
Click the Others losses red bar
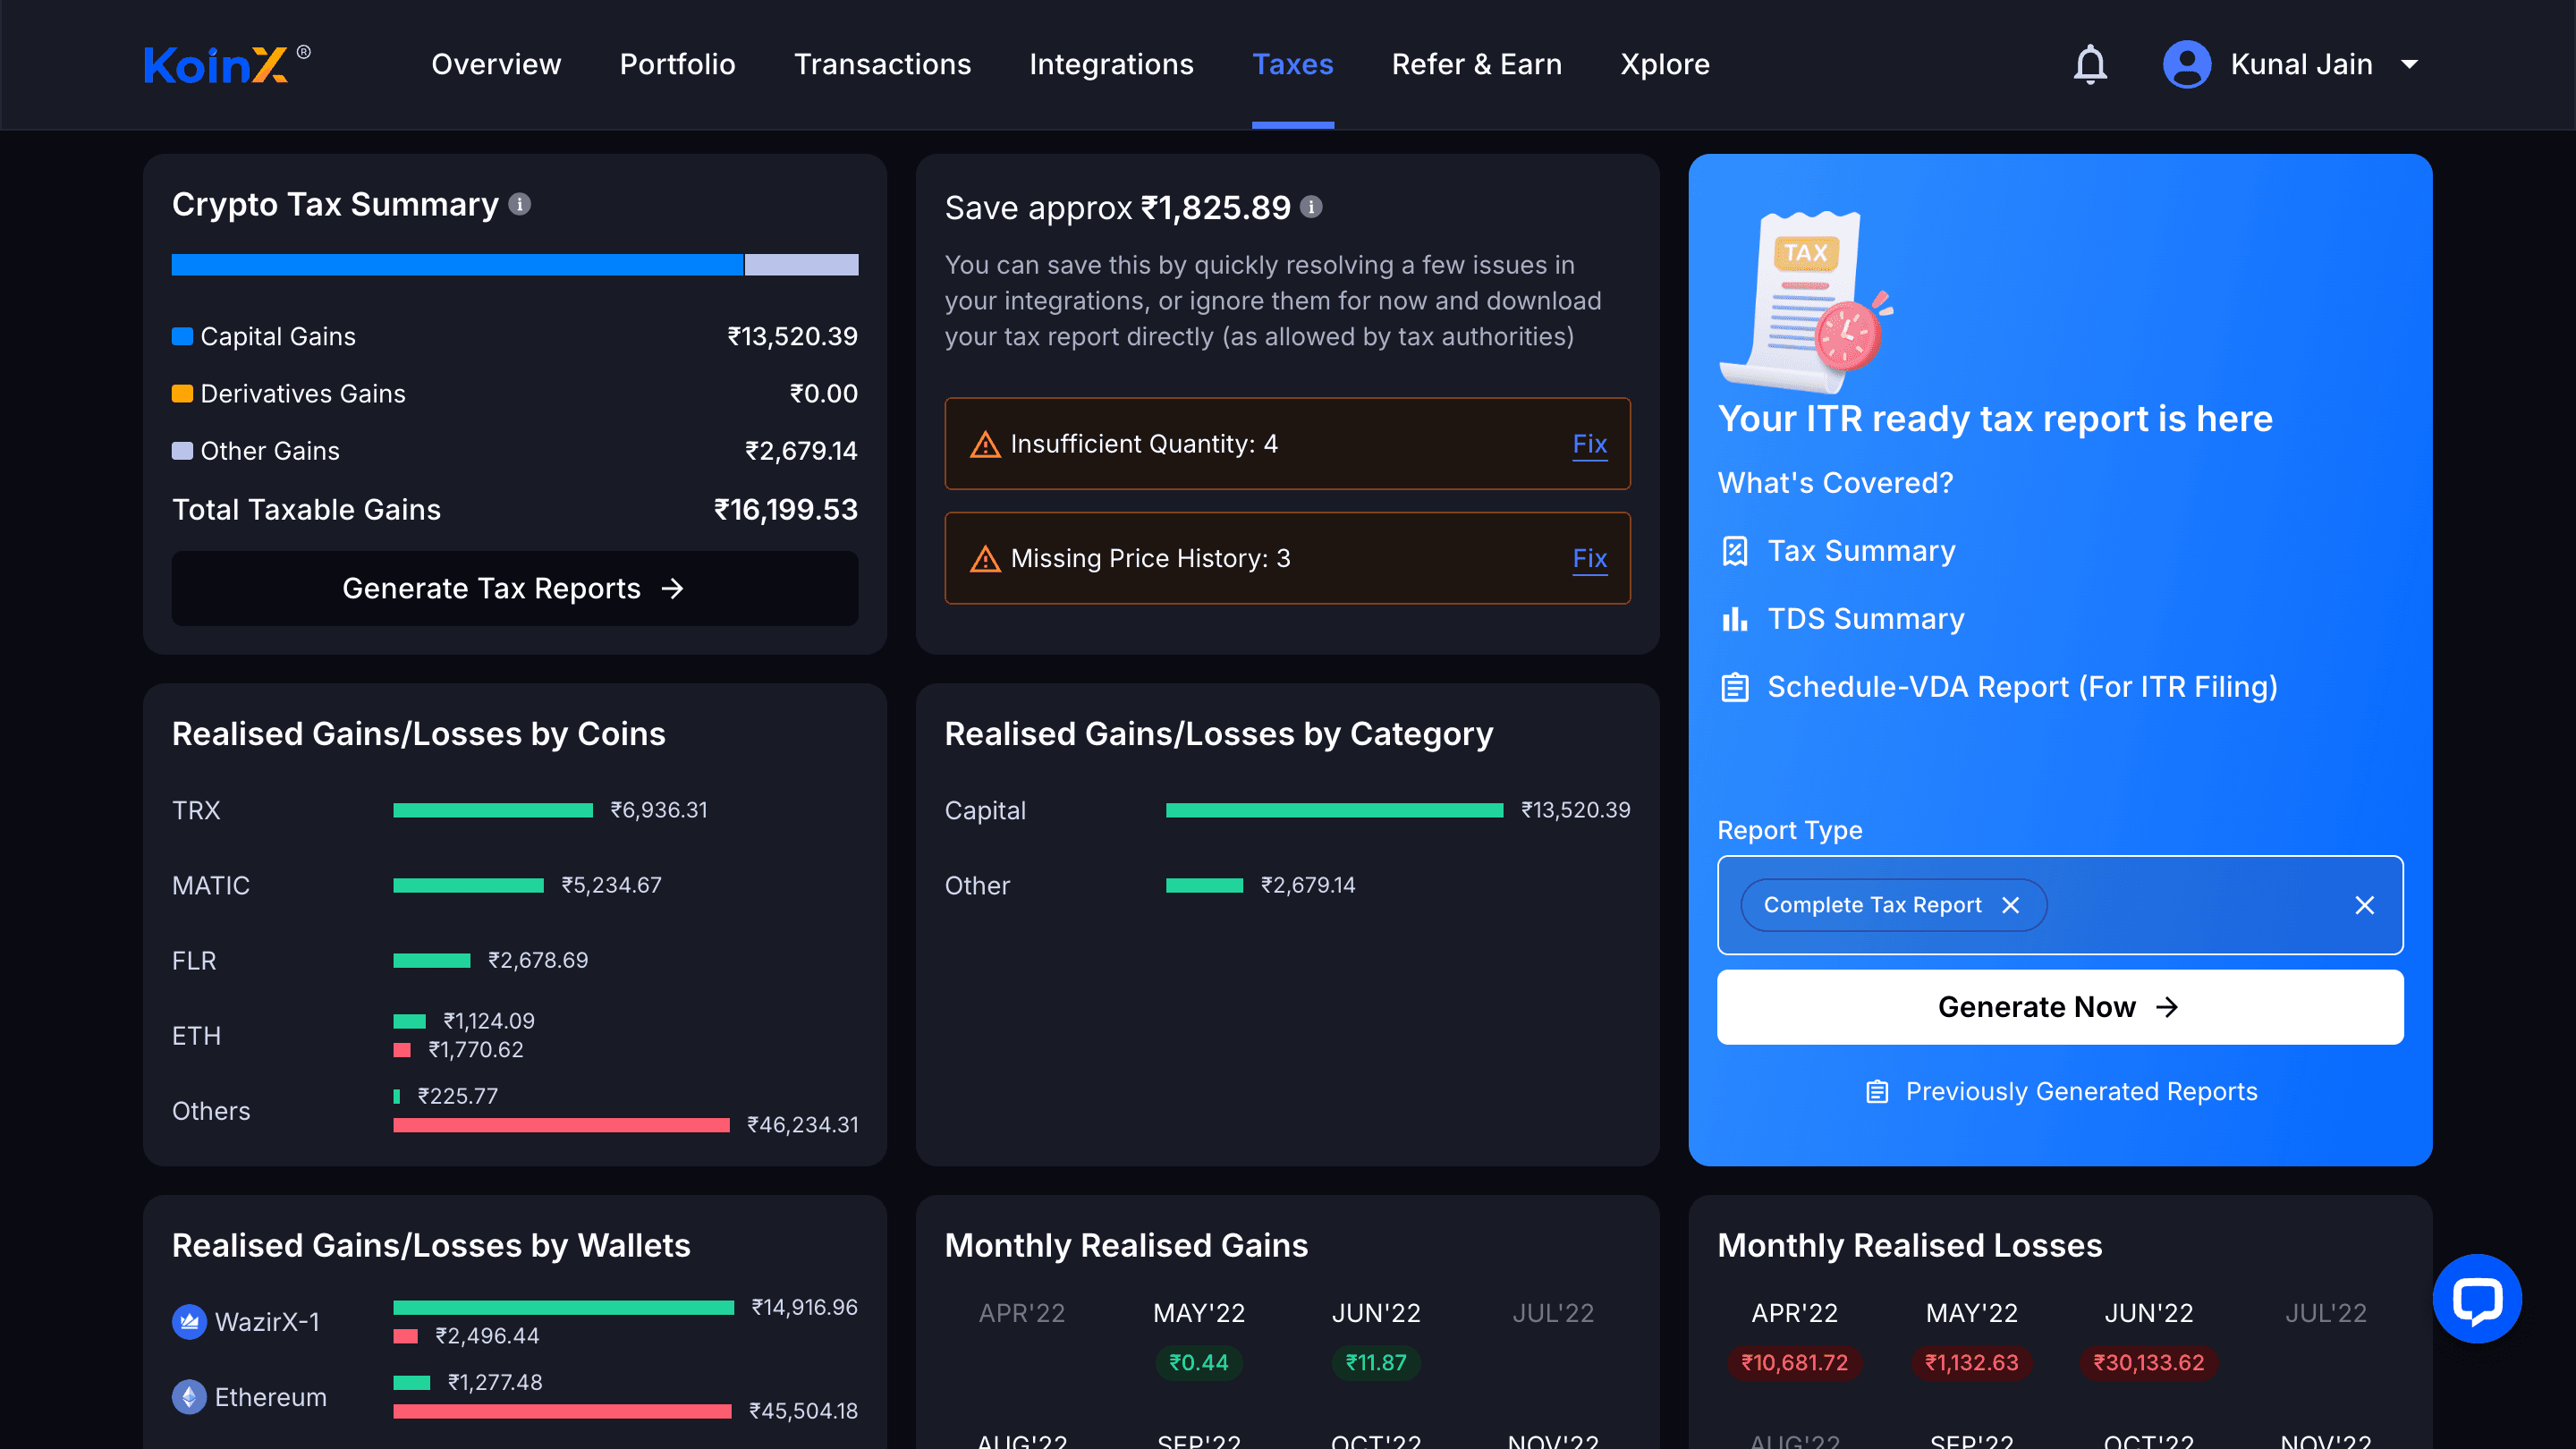(561, 1125)
